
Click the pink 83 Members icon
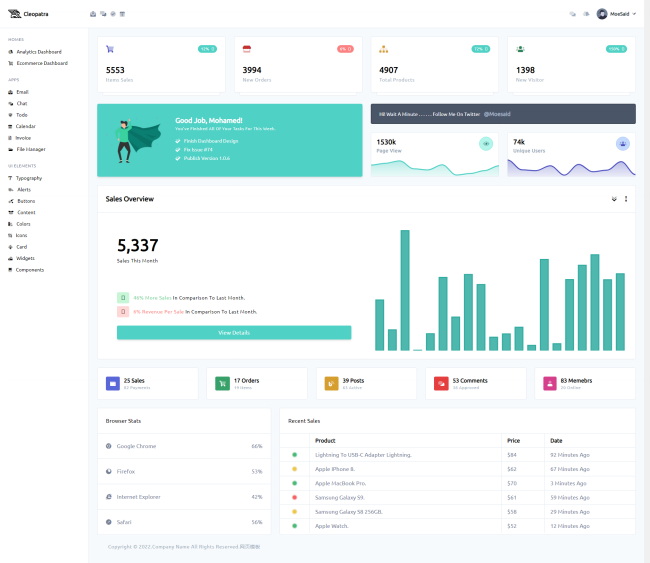click(549, 383)
